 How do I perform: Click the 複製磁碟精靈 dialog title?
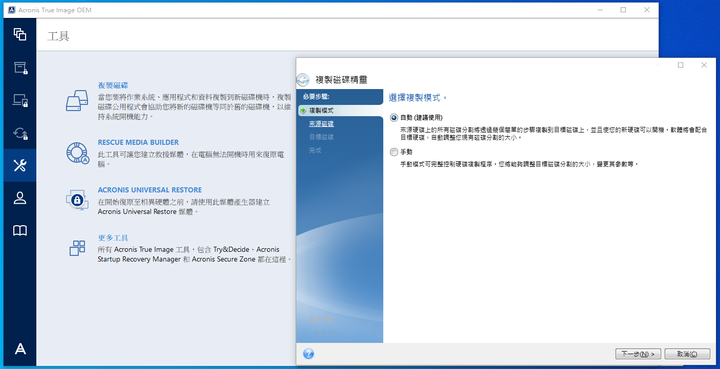(341, 80)
